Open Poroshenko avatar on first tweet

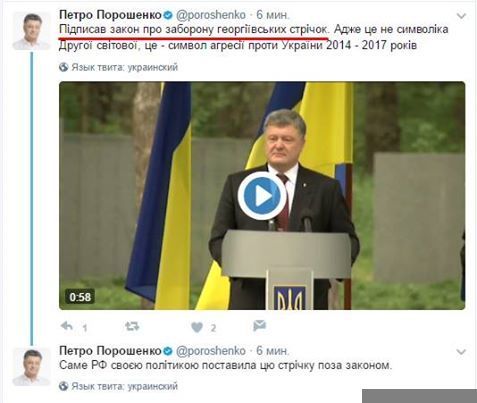coord(32,31)
